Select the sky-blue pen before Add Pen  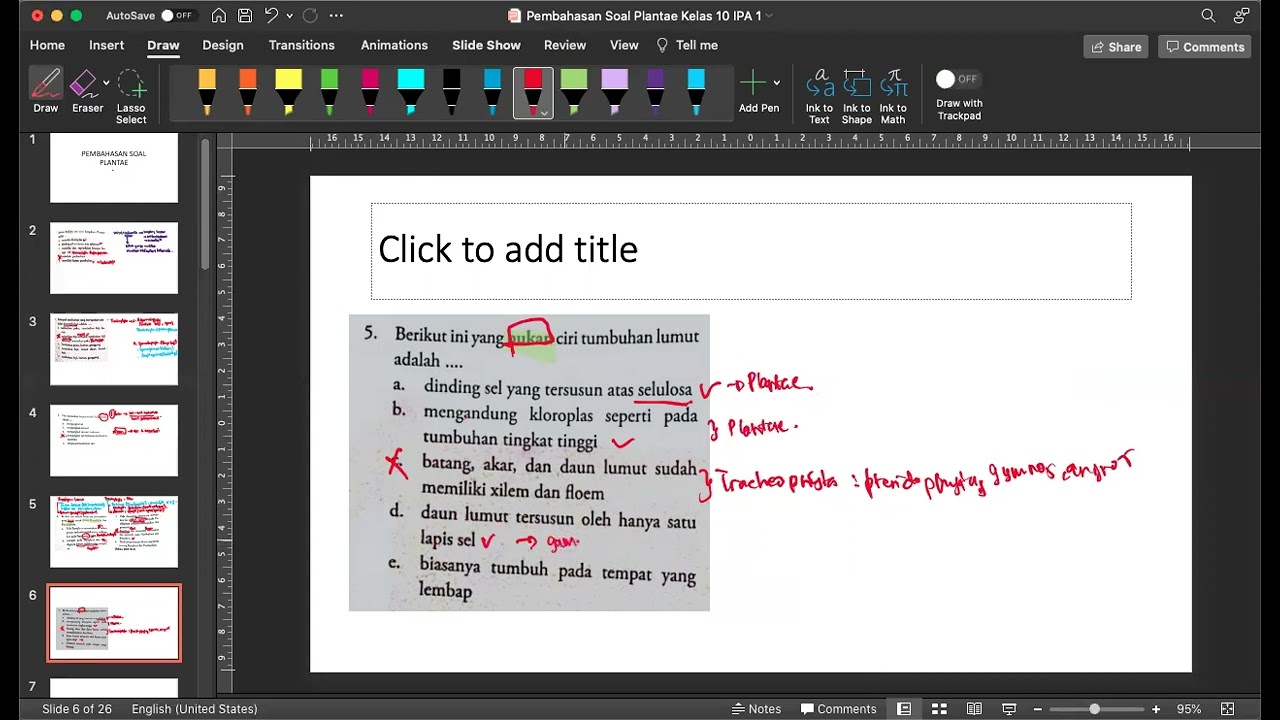(696, 92)
